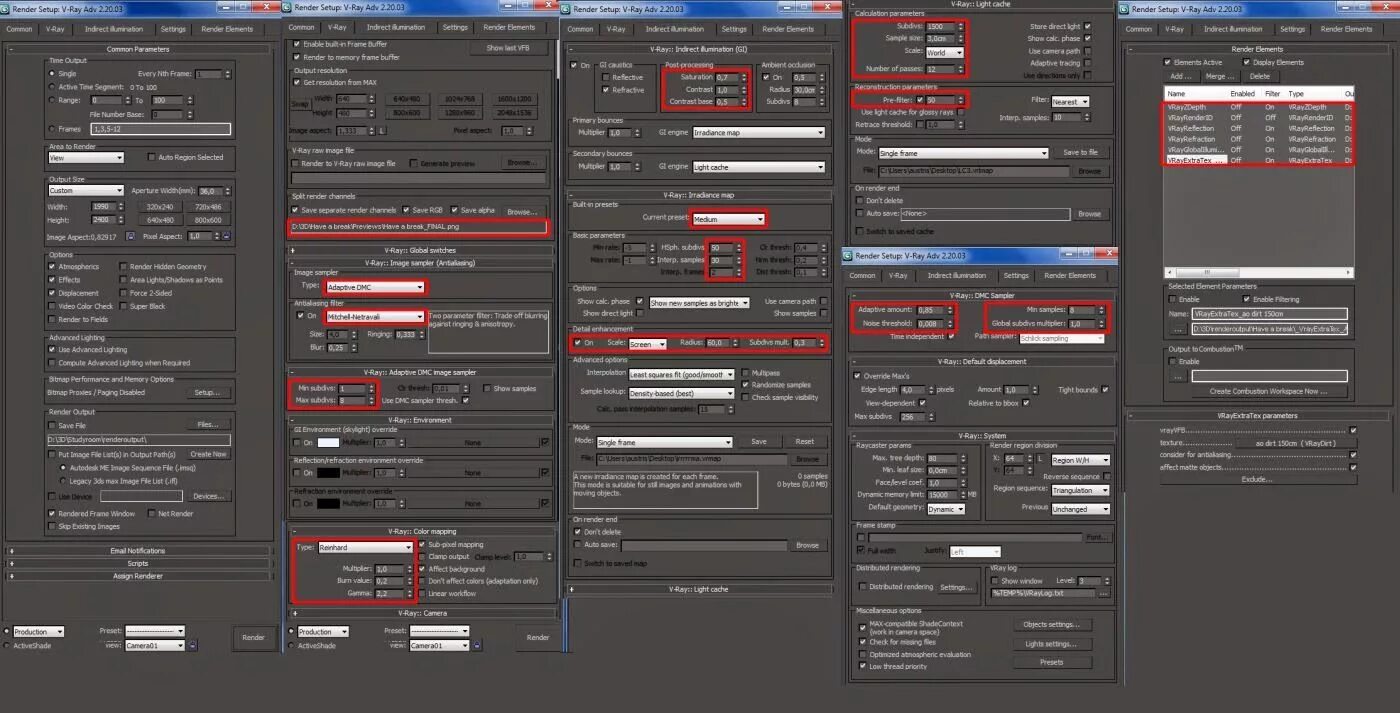Select the Range radio button in Time Output

pos(54,100)
